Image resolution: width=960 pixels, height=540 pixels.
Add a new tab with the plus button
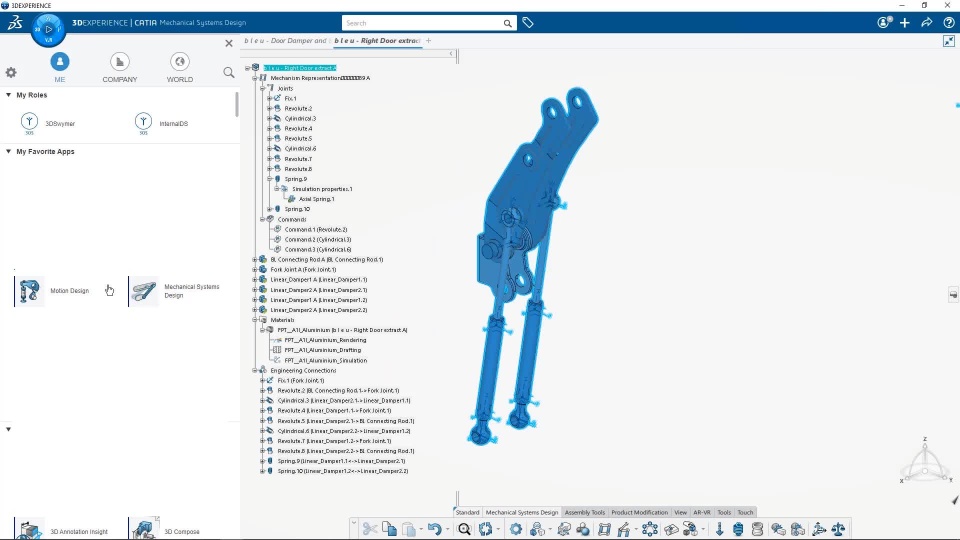429,41
